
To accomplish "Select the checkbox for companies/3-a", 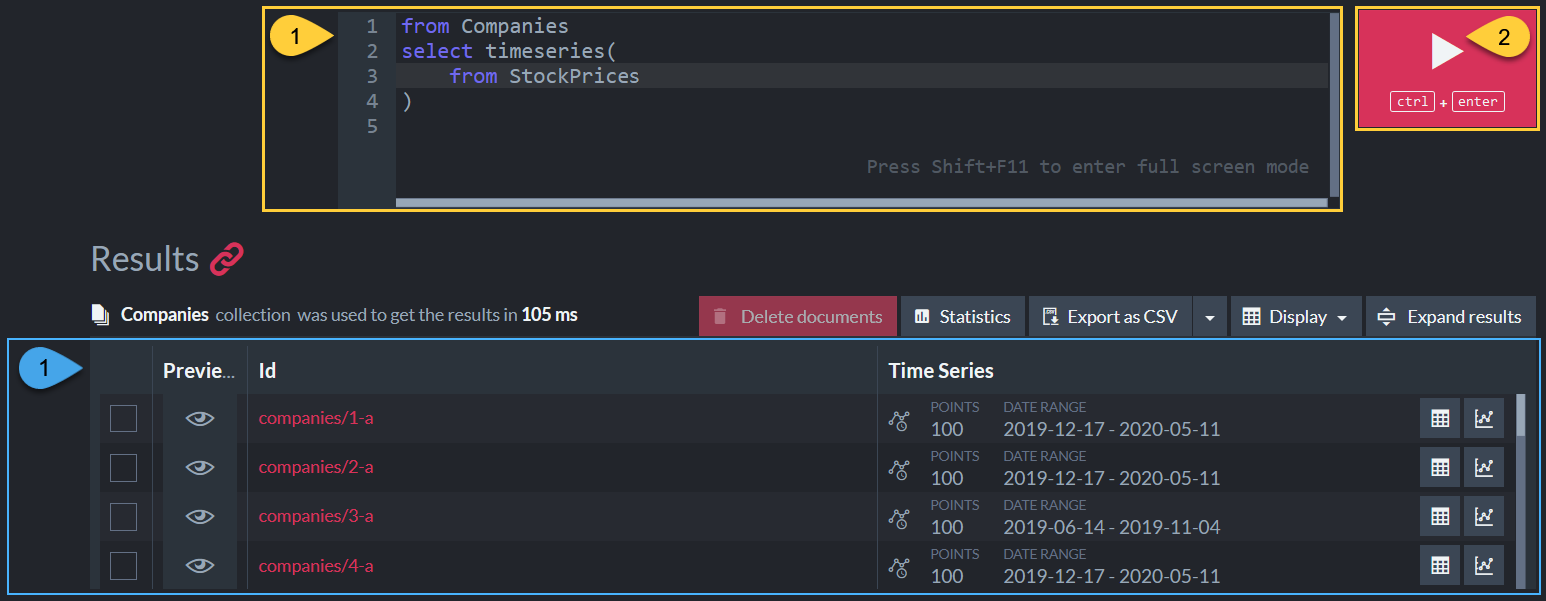I will (x=123, y=516).
